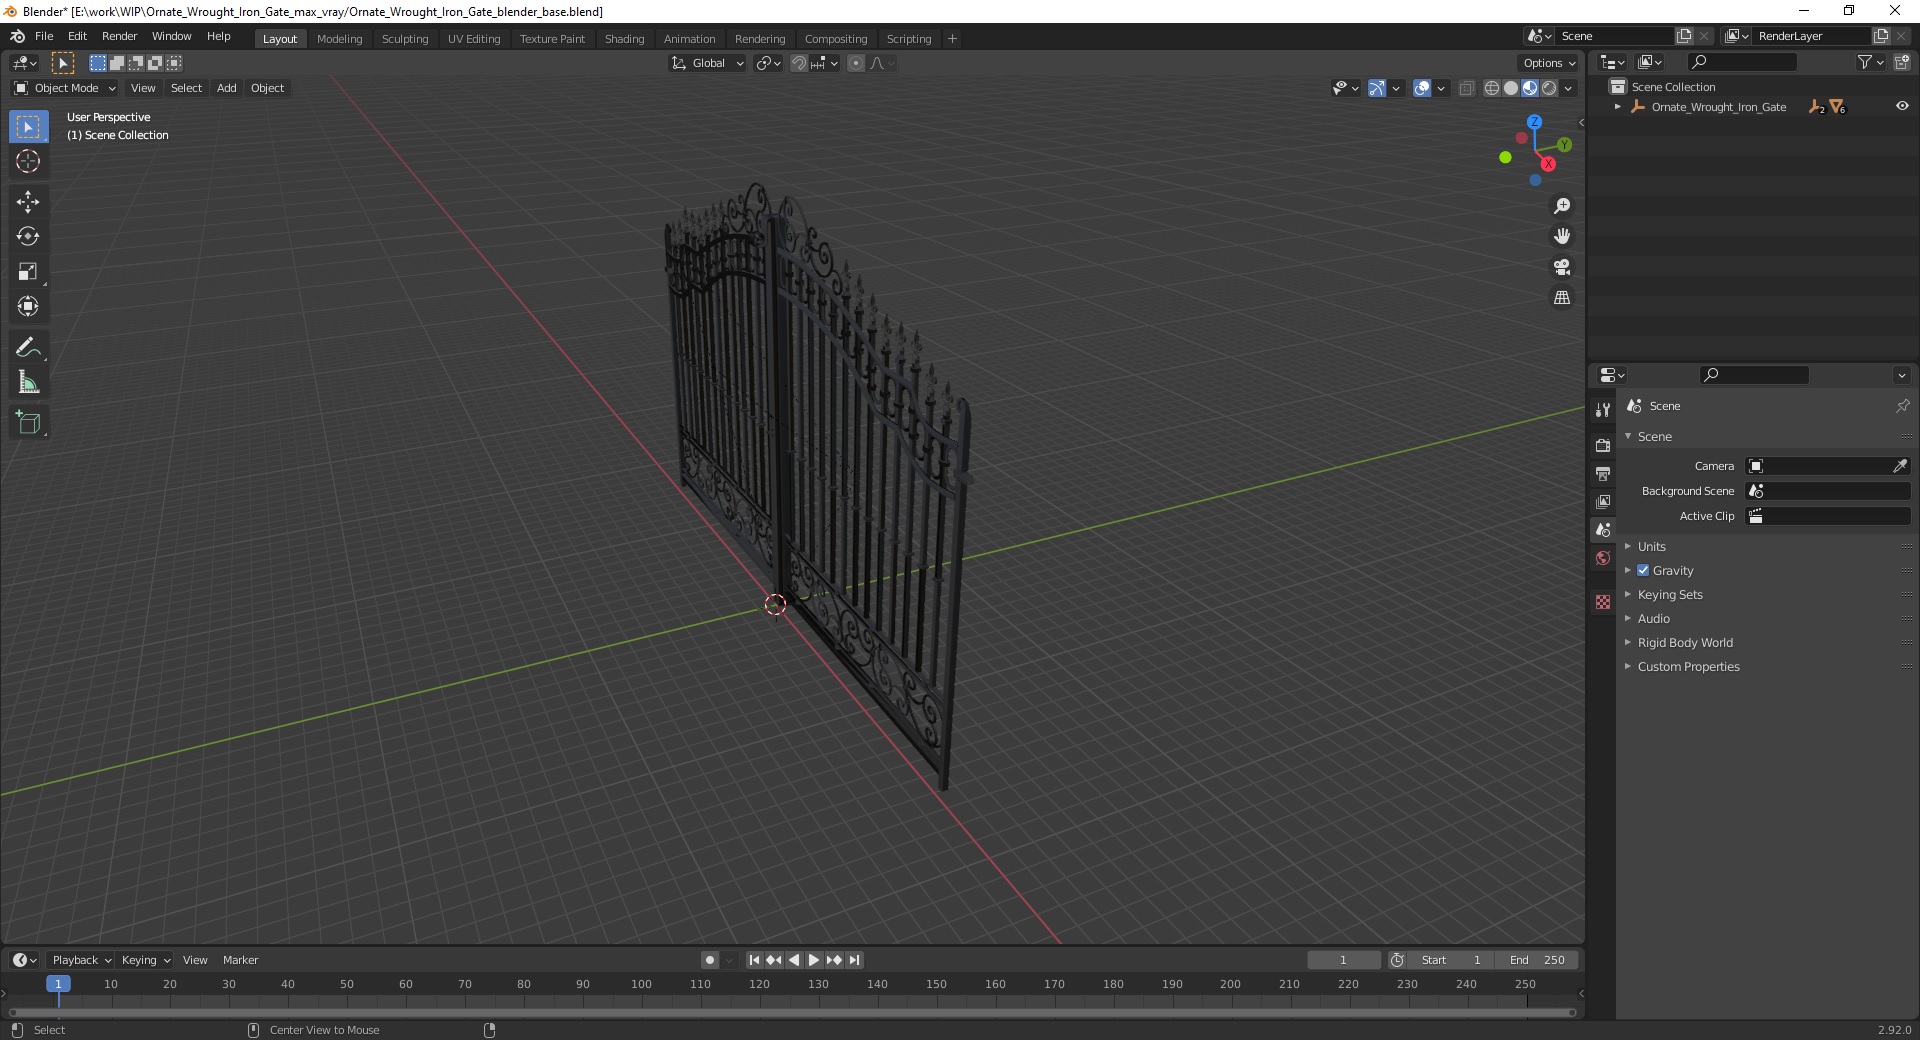Open the Texture properties tab
The image size is (1920, 1040).
pos(1603,602)
